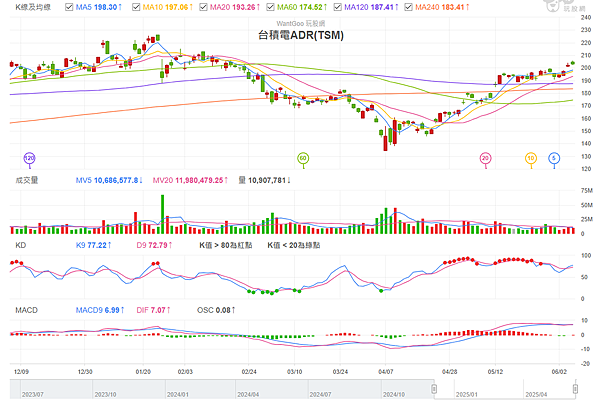
Task: Click the green 60 MA marker pin
Action: tap(303, 159)
